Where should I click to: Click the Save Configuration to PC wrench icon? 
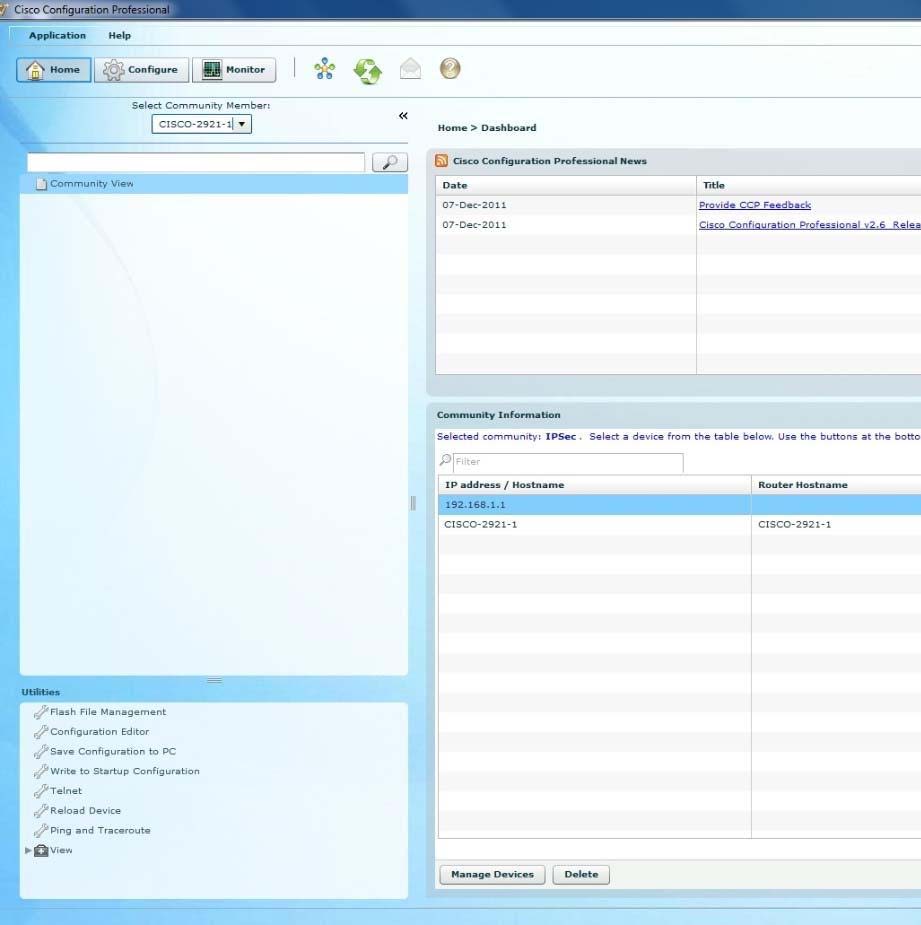(41, 752)
